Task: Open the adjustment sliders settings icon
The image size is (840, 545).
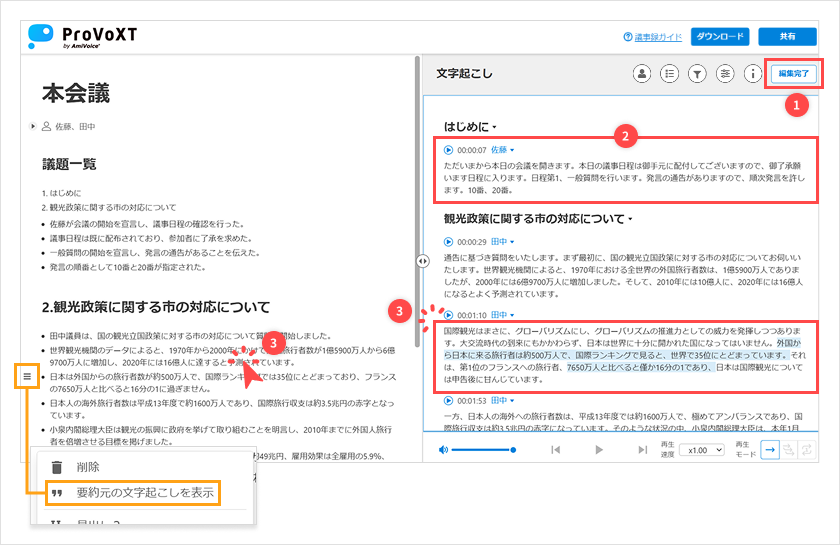Action: (x=725, y=73)
